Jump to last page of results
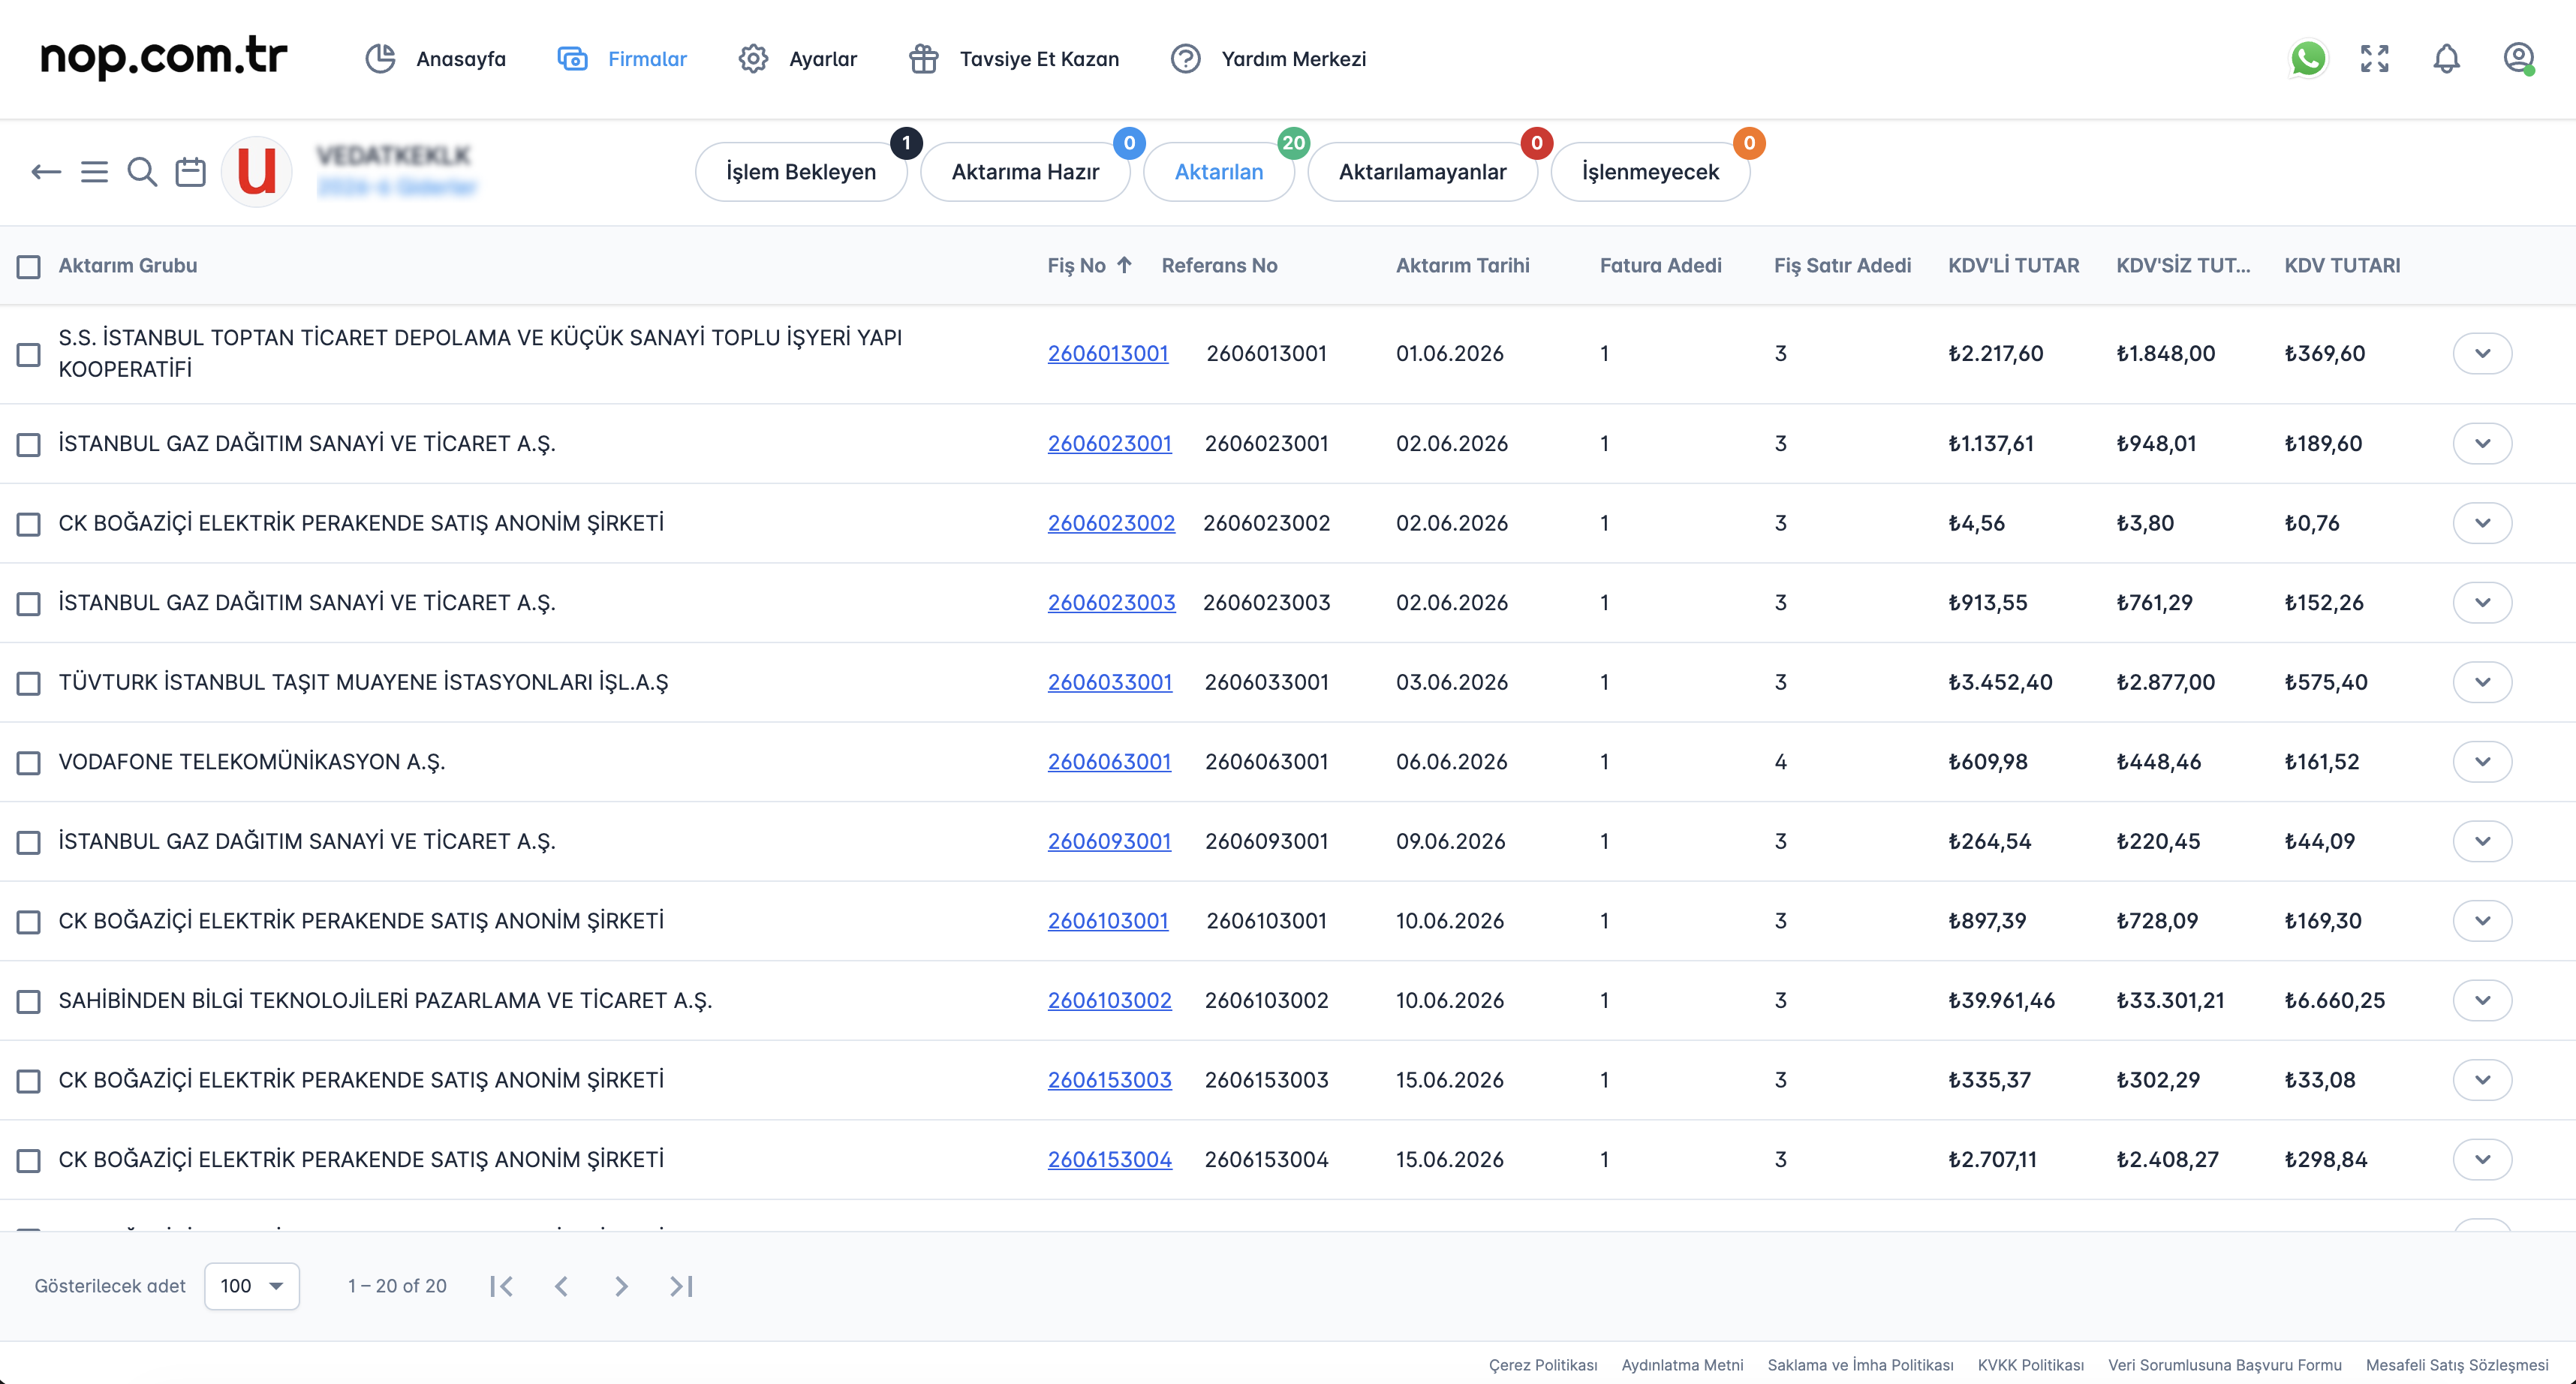 coord(681,1286)
